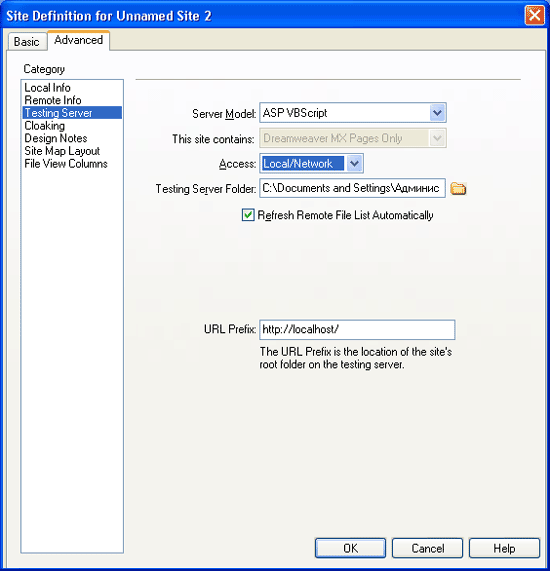This screenshot has width=550, height=571.
Task: Open Help for this dialog
Action: point(504,548)
